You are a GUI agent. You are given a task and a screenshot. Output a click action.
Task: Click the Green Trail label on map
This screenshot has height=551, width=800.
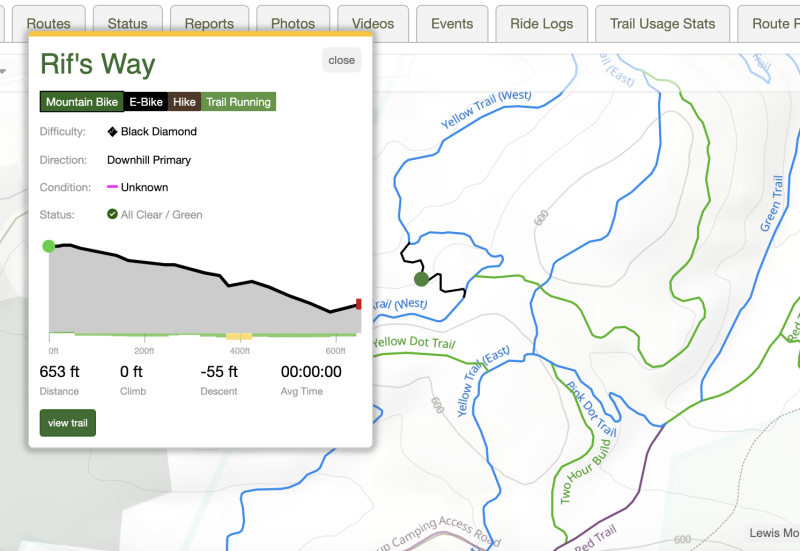(772, 204)
